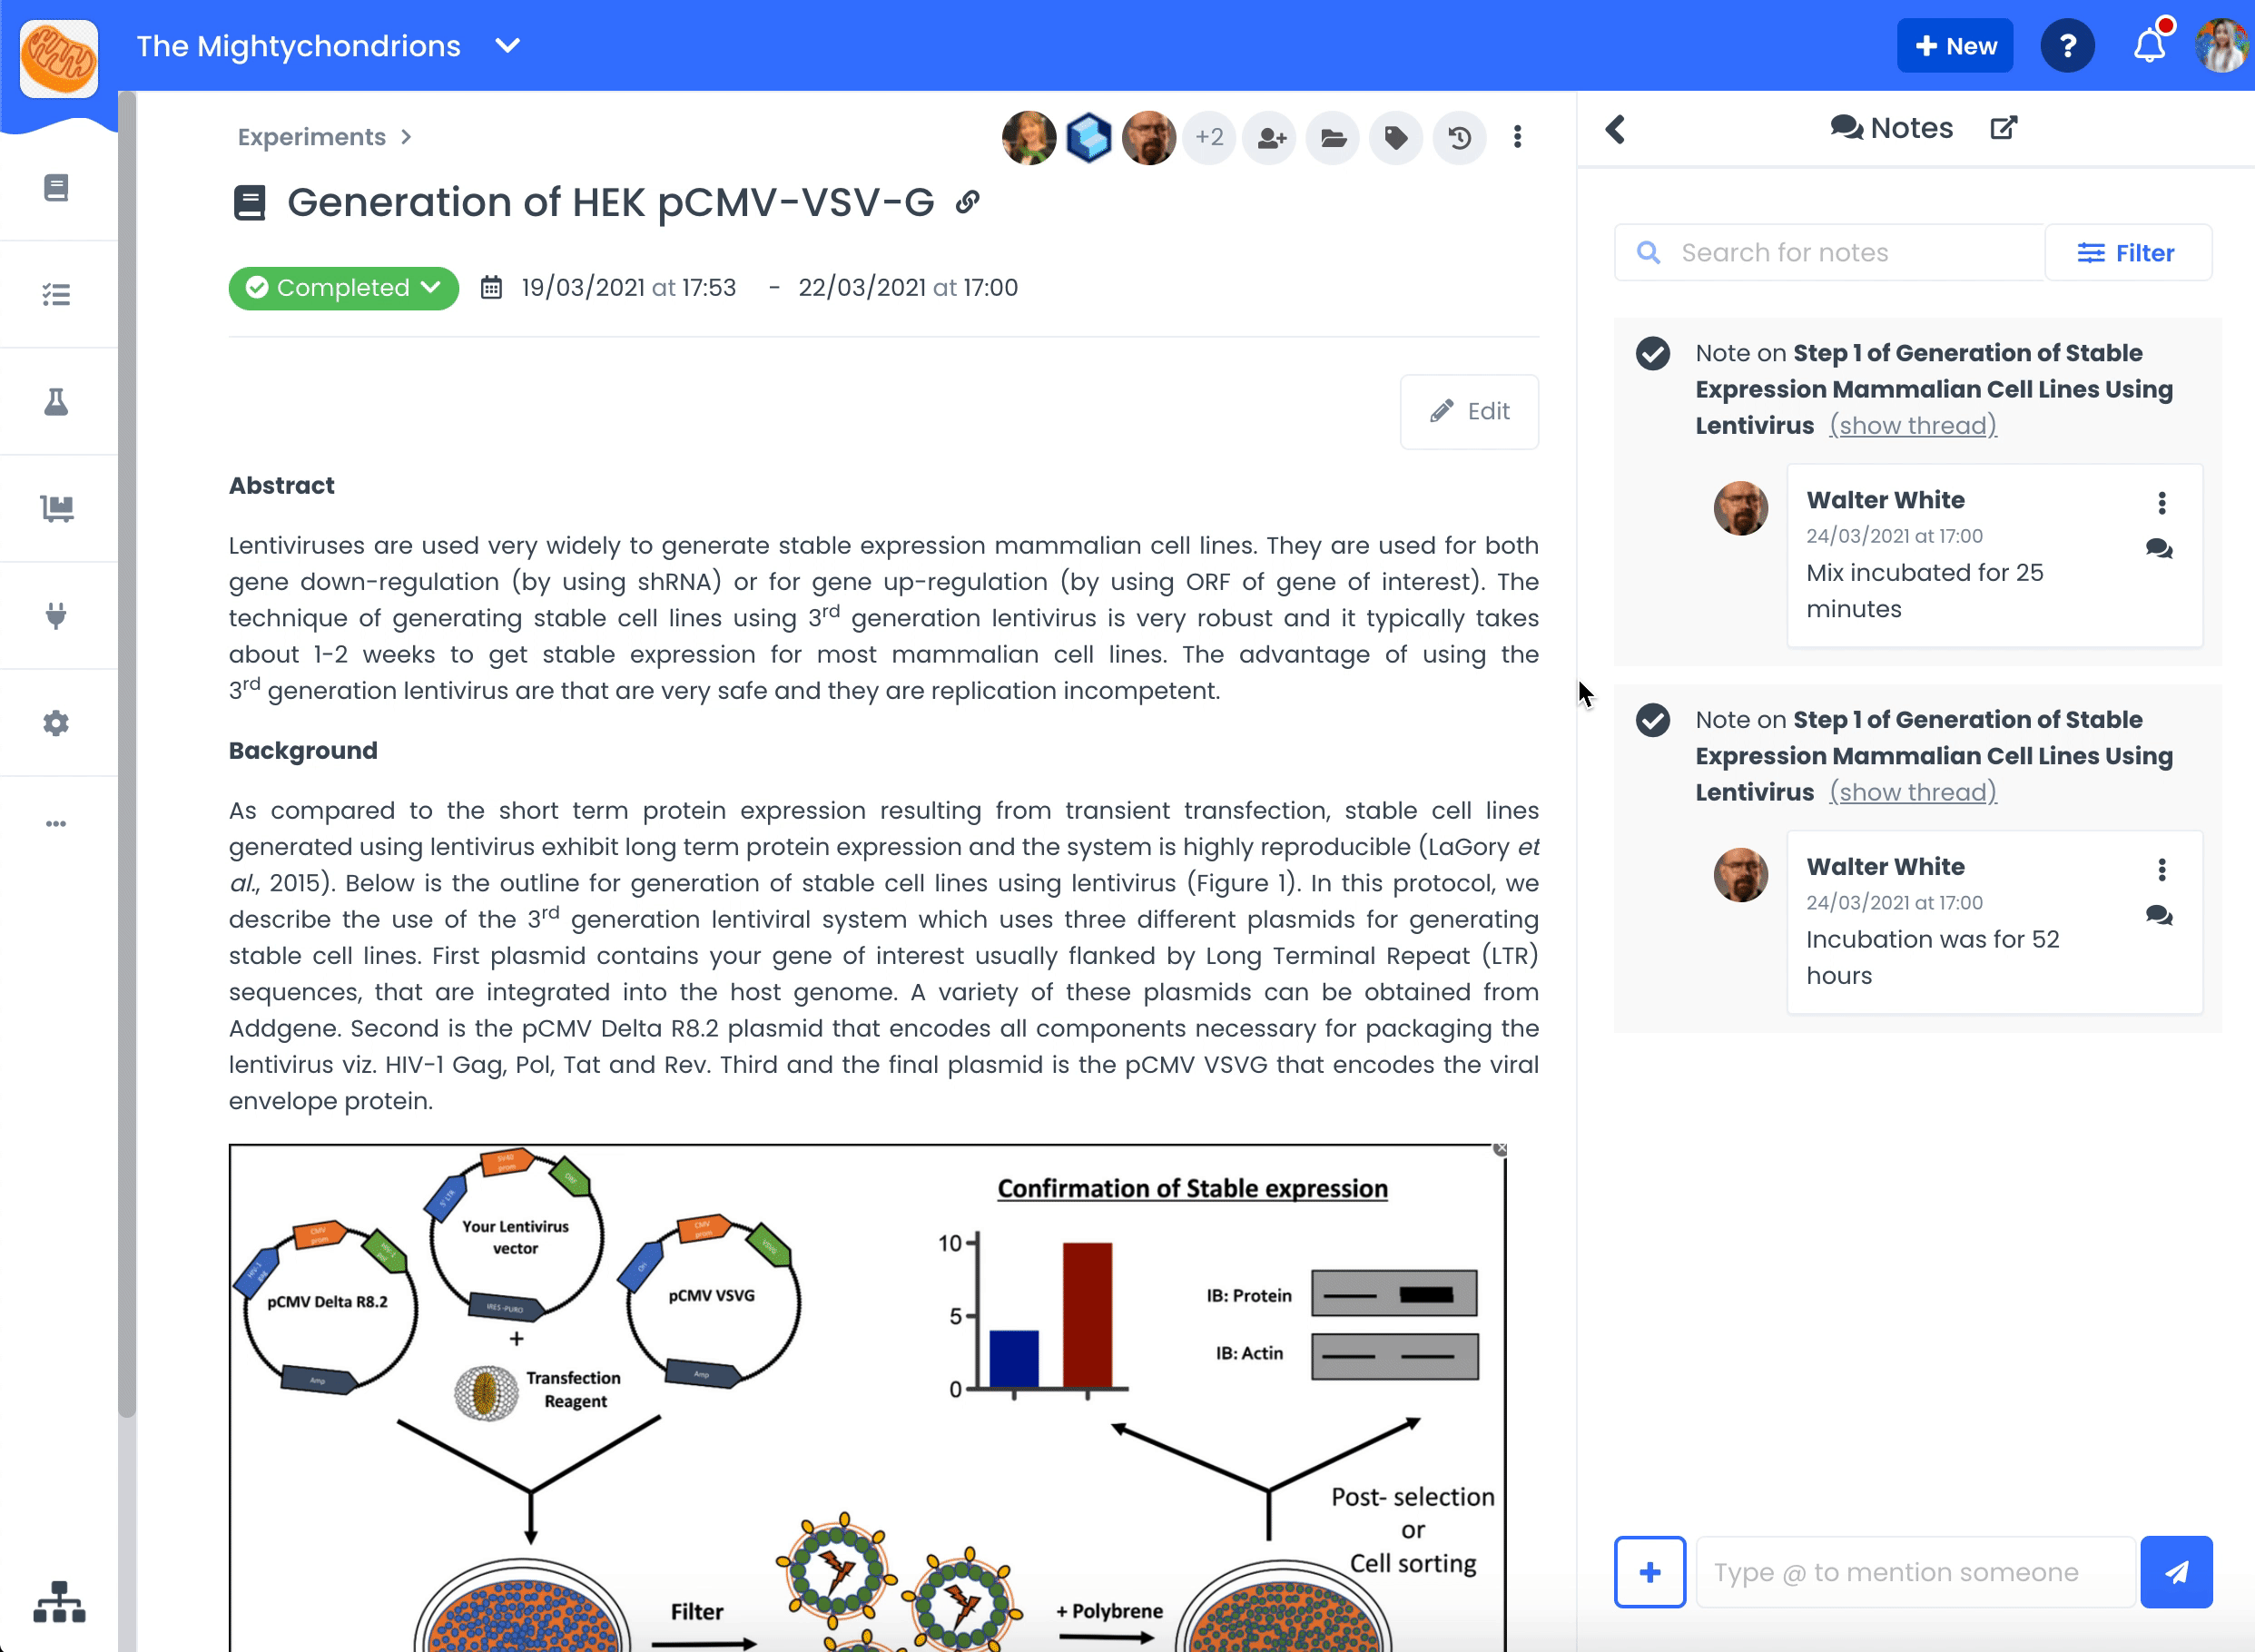
Task: Toggle the checkmark on the 25 minutes note
Action: pyautogui.click(x=1652, y=353)
